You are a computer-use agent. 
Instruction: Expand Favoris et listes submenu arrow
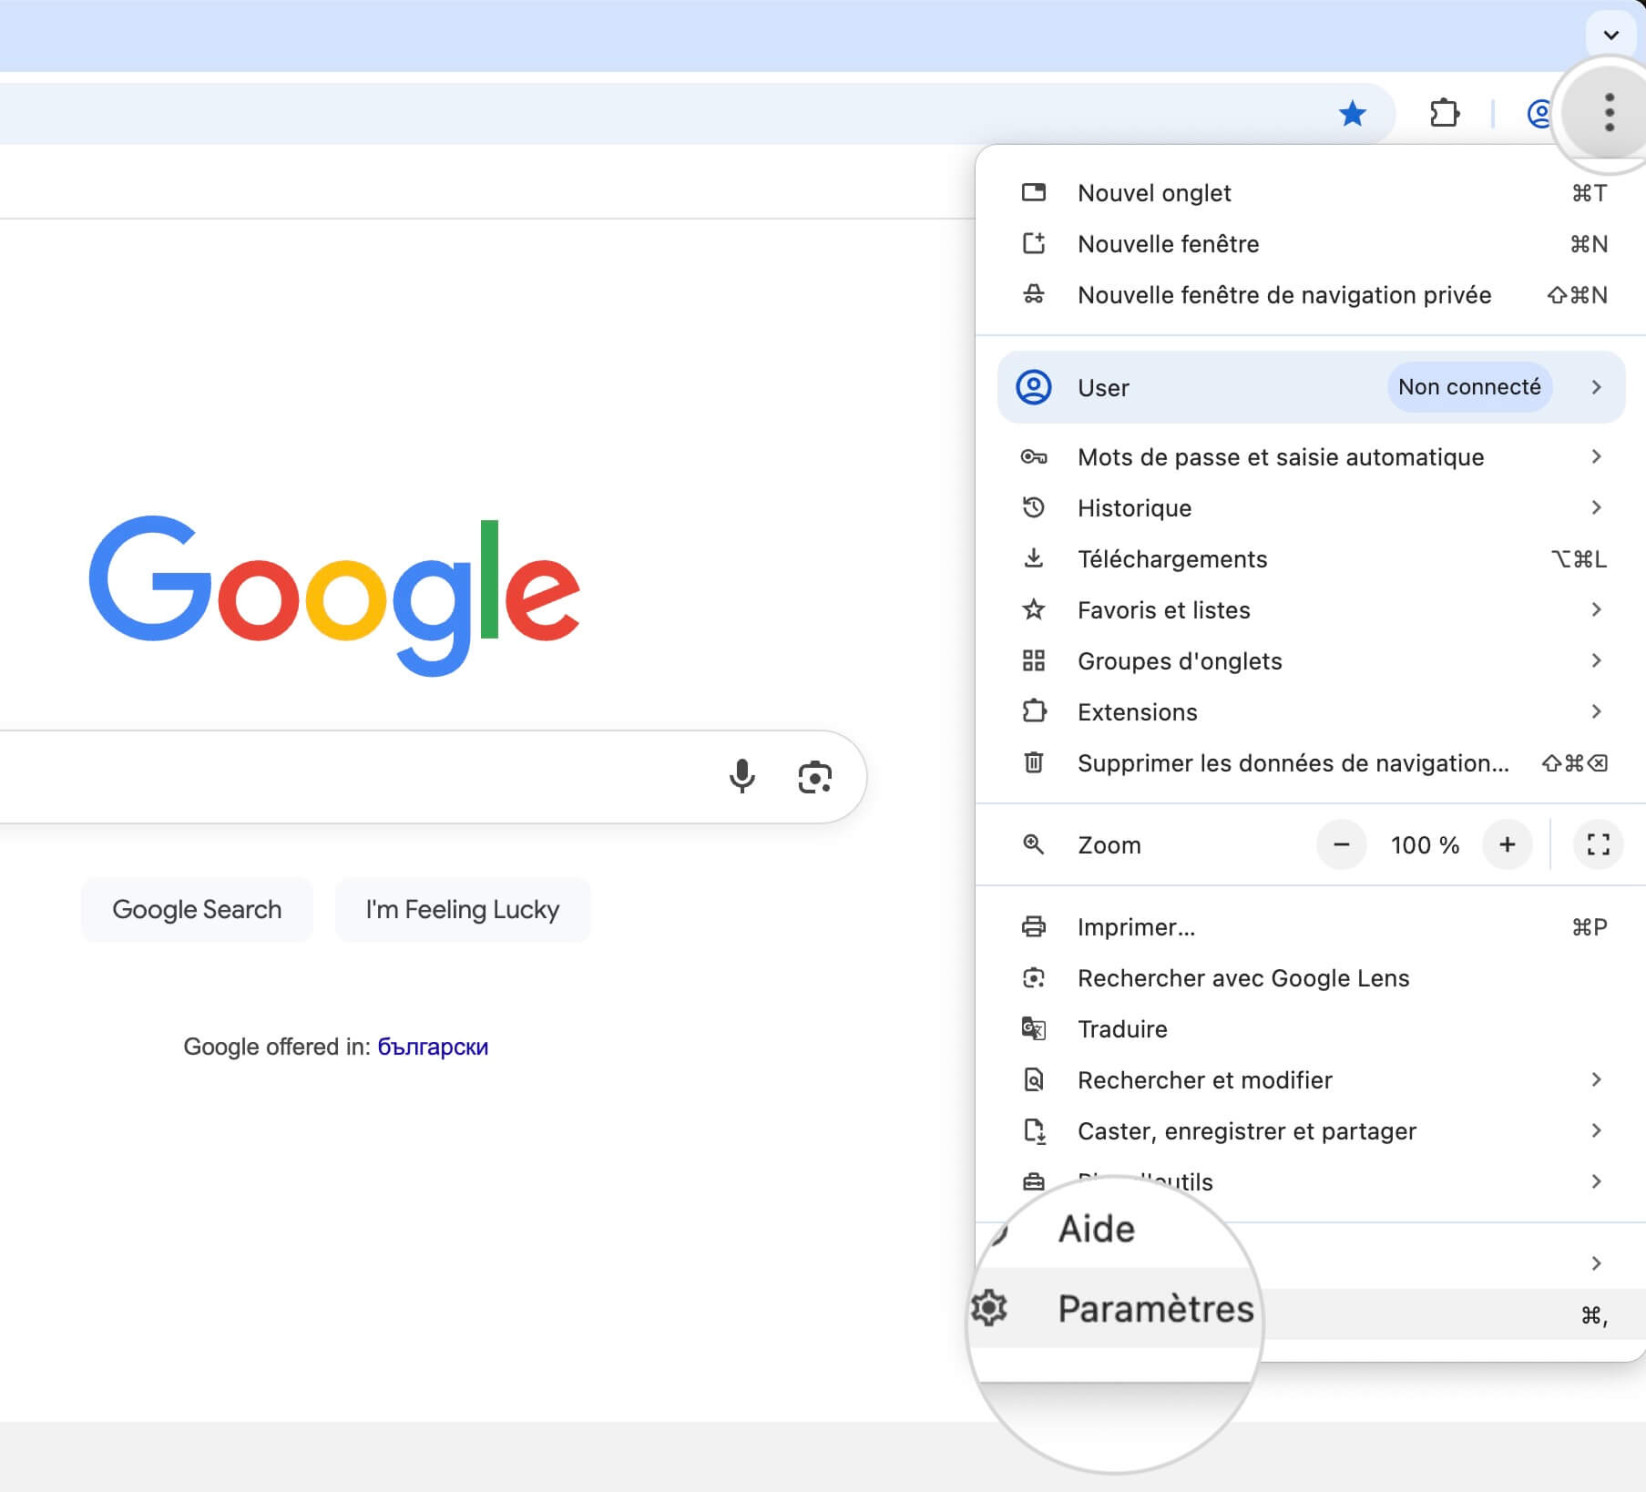[1596, 610]
